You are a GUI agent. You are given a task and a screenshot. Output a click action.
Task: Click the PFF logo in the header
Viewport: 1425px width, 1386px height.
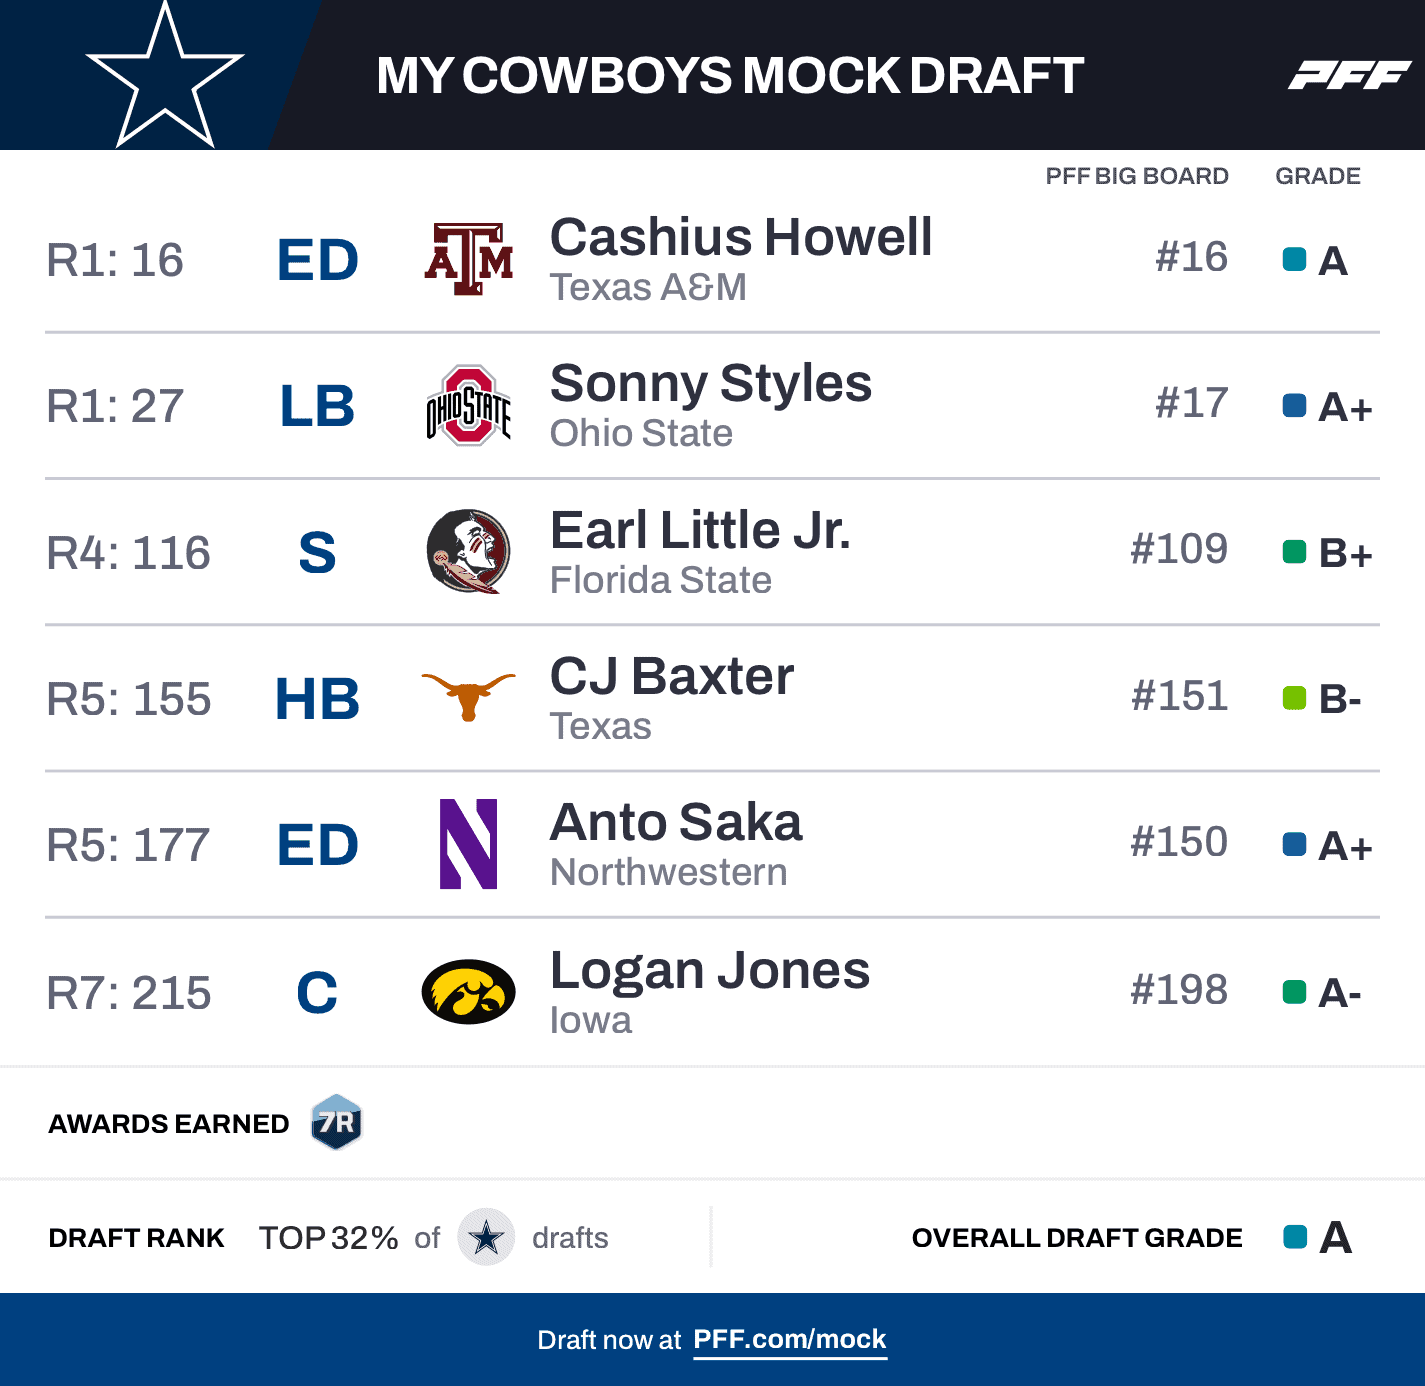click(x=1349, y=75)
